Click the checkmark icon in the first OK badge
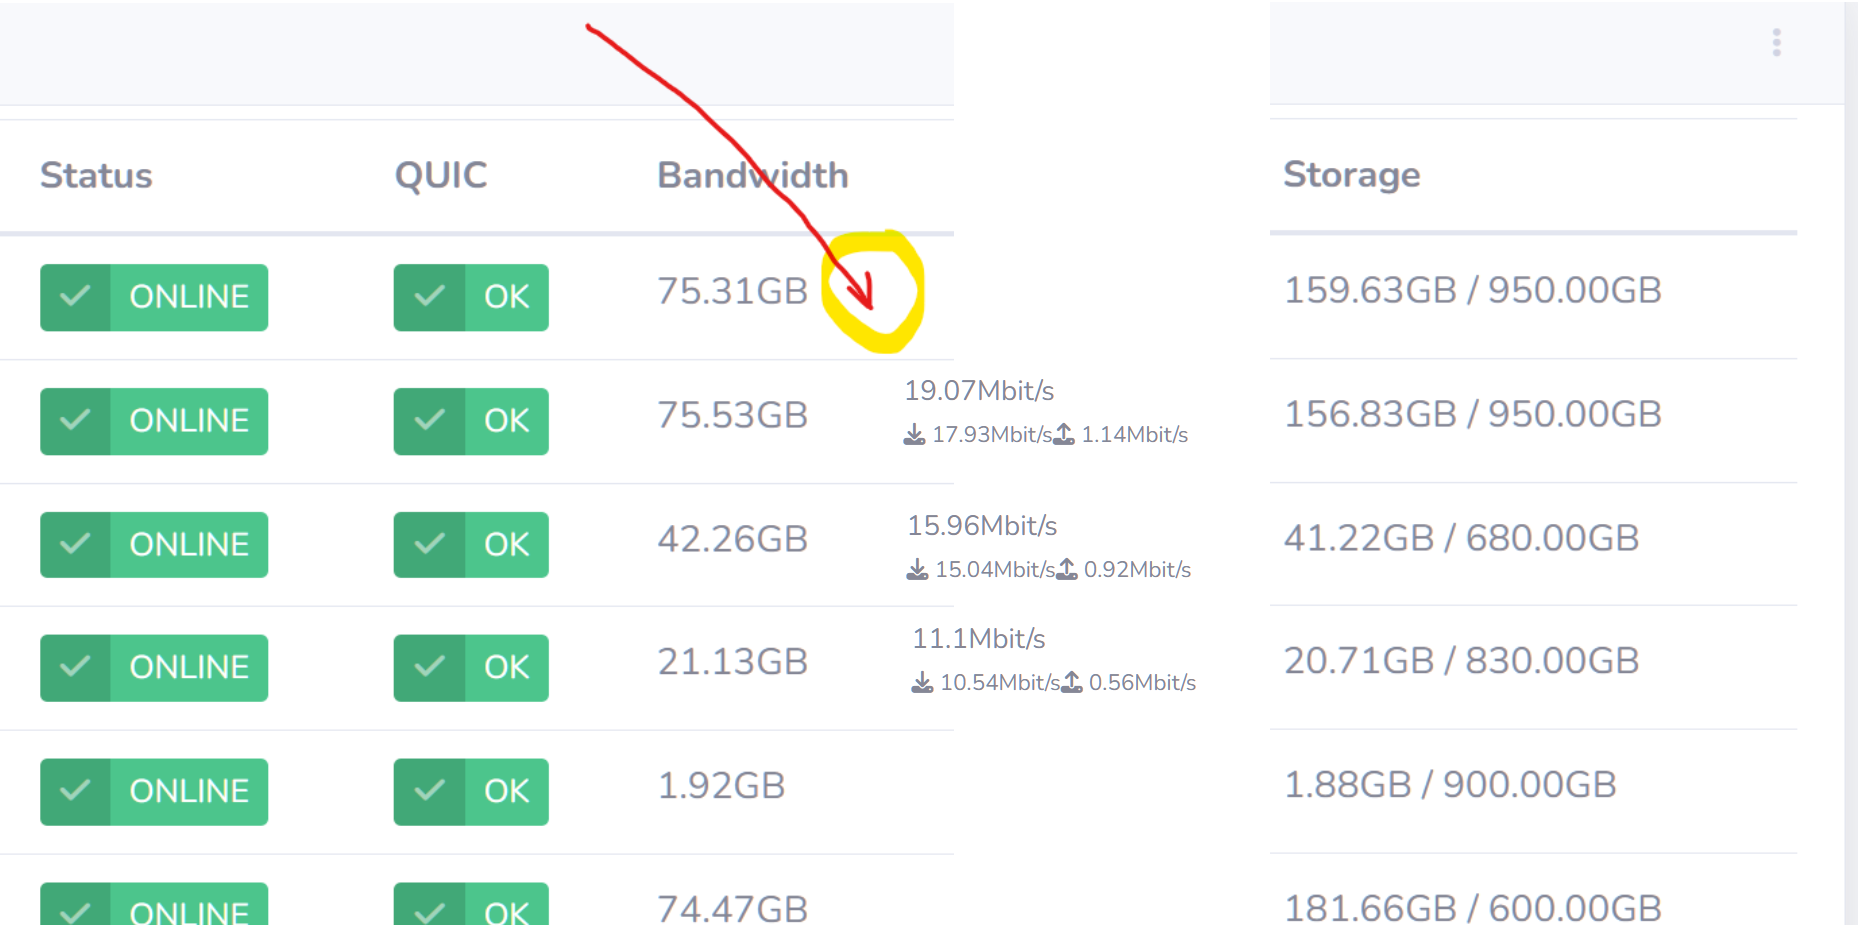The width and height of the screenshot is (1858, 925). tap(430, 297)
